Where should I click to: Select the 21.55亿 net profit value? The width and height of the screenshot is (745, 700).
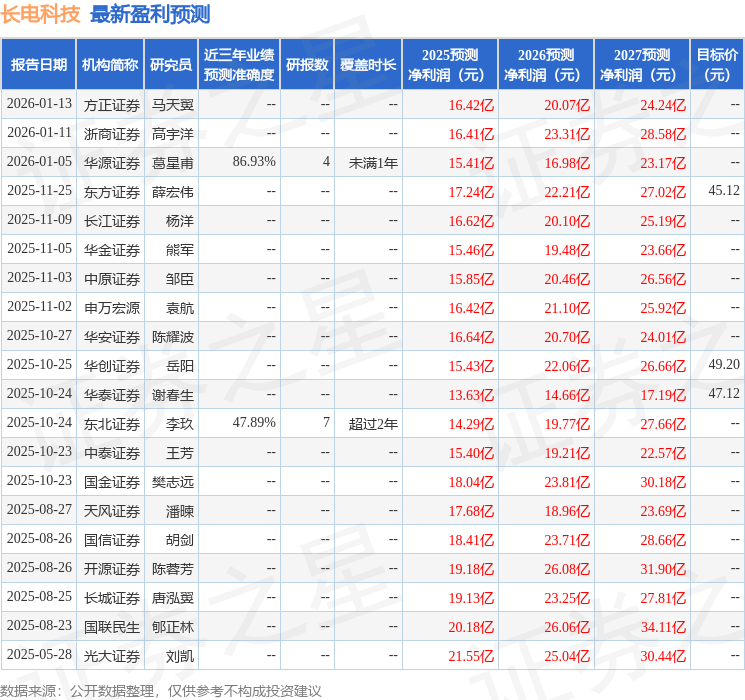click(471, 656)
